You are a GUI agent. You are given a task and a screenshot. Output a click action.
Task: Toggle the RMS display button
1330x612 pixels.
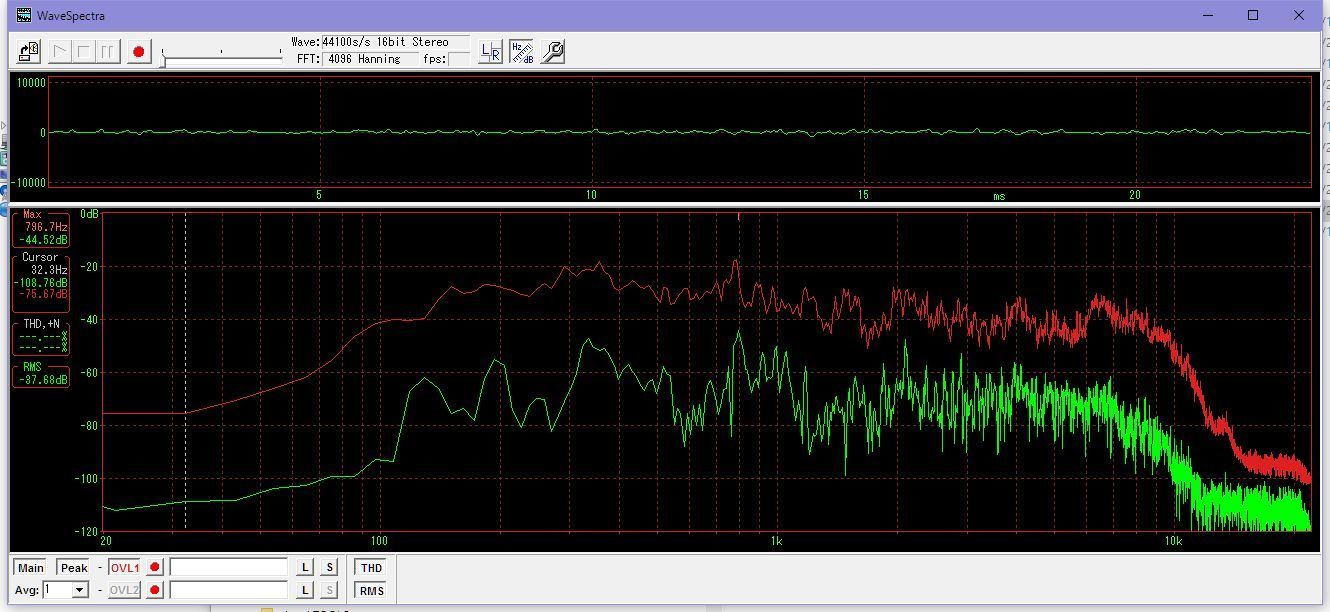tap(371, 590)
